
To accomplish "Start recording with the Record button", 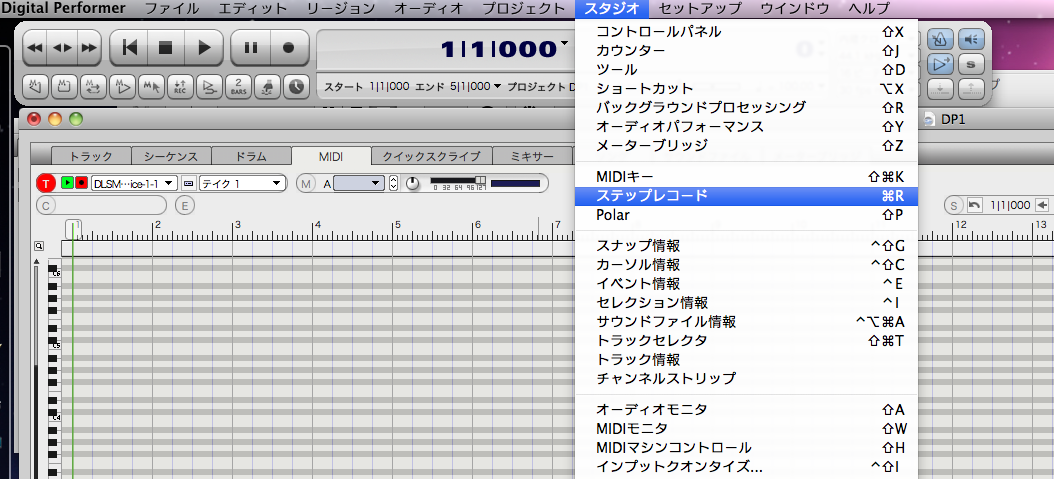I will pyautogui.click(x=289, y=48).
